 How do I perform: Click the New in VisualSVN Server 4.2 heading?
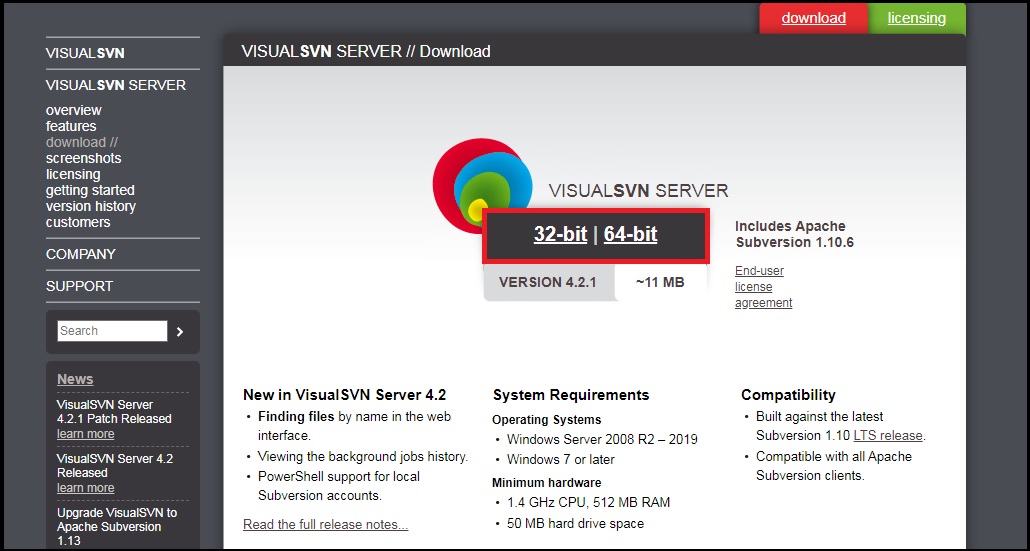[x=344, y=395]
